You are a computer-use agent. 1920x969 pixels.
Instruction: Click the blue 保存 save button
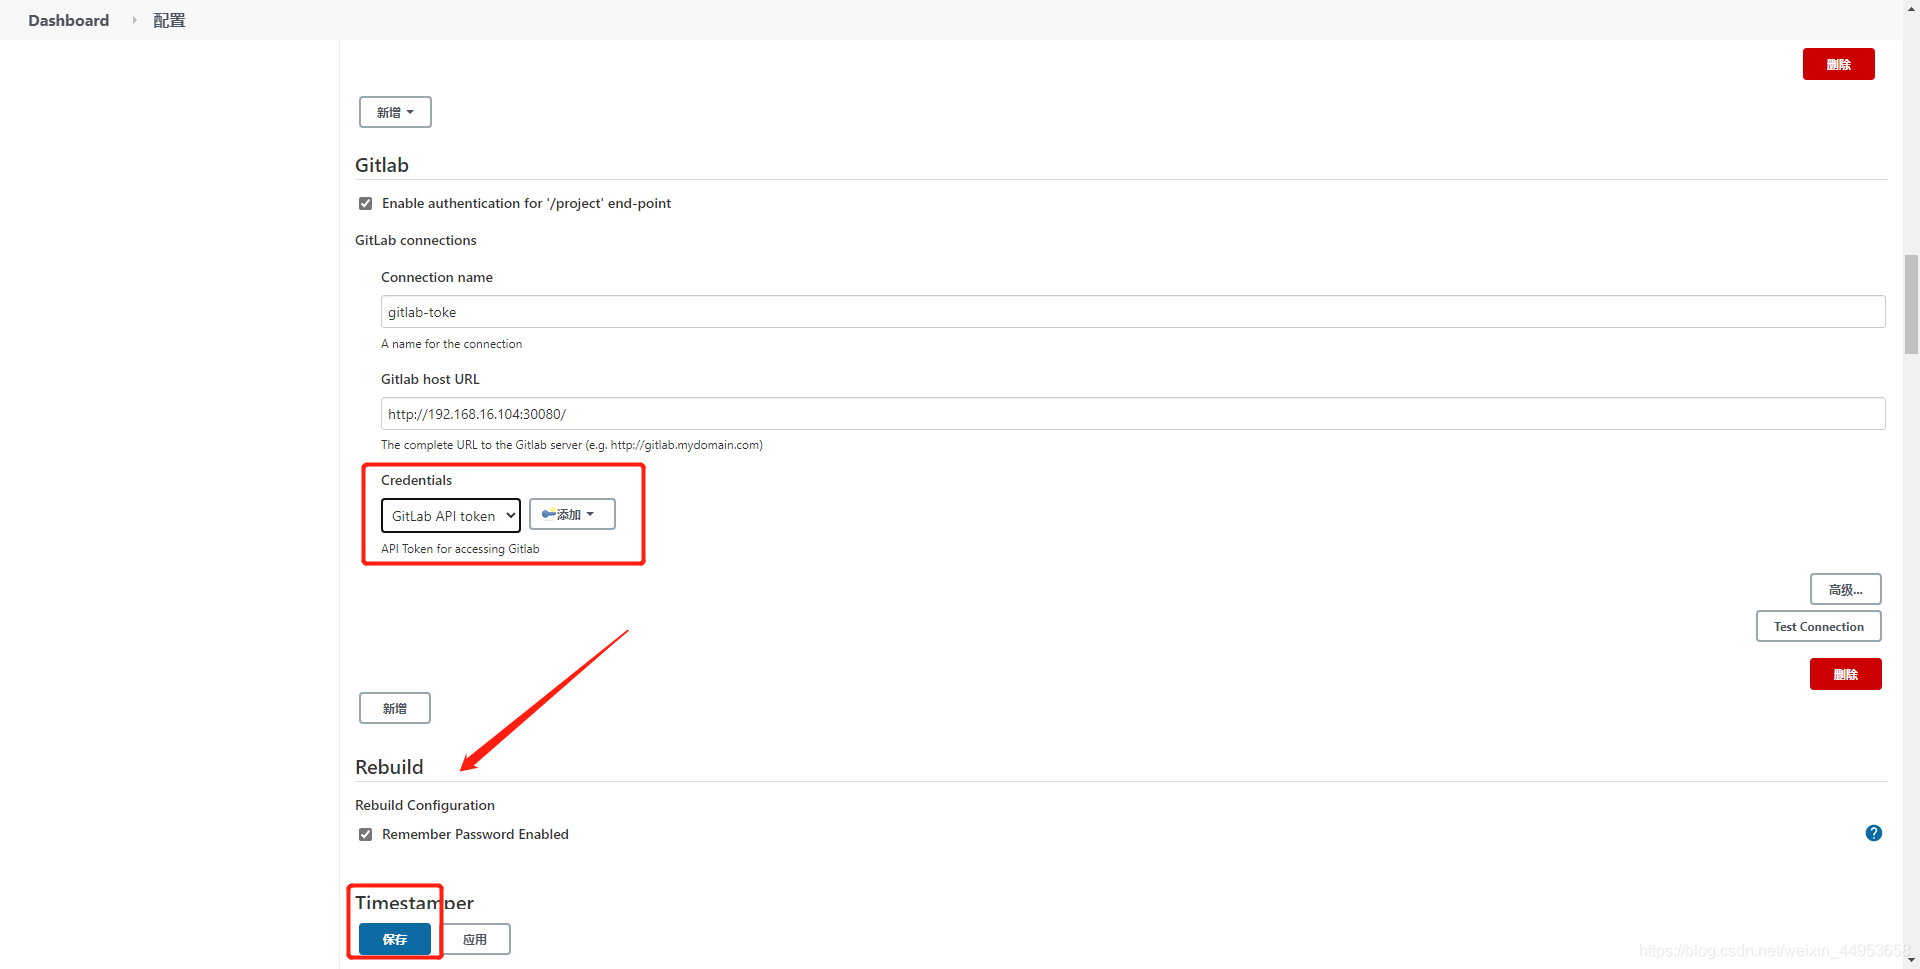(x=395, y=939)
